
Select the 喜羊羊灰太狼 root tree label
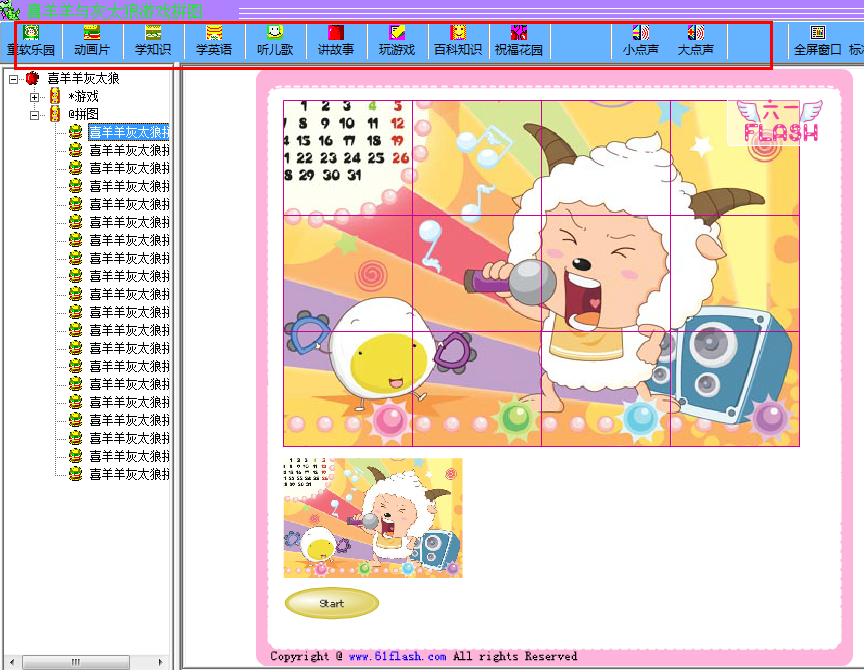coord(83,78)
